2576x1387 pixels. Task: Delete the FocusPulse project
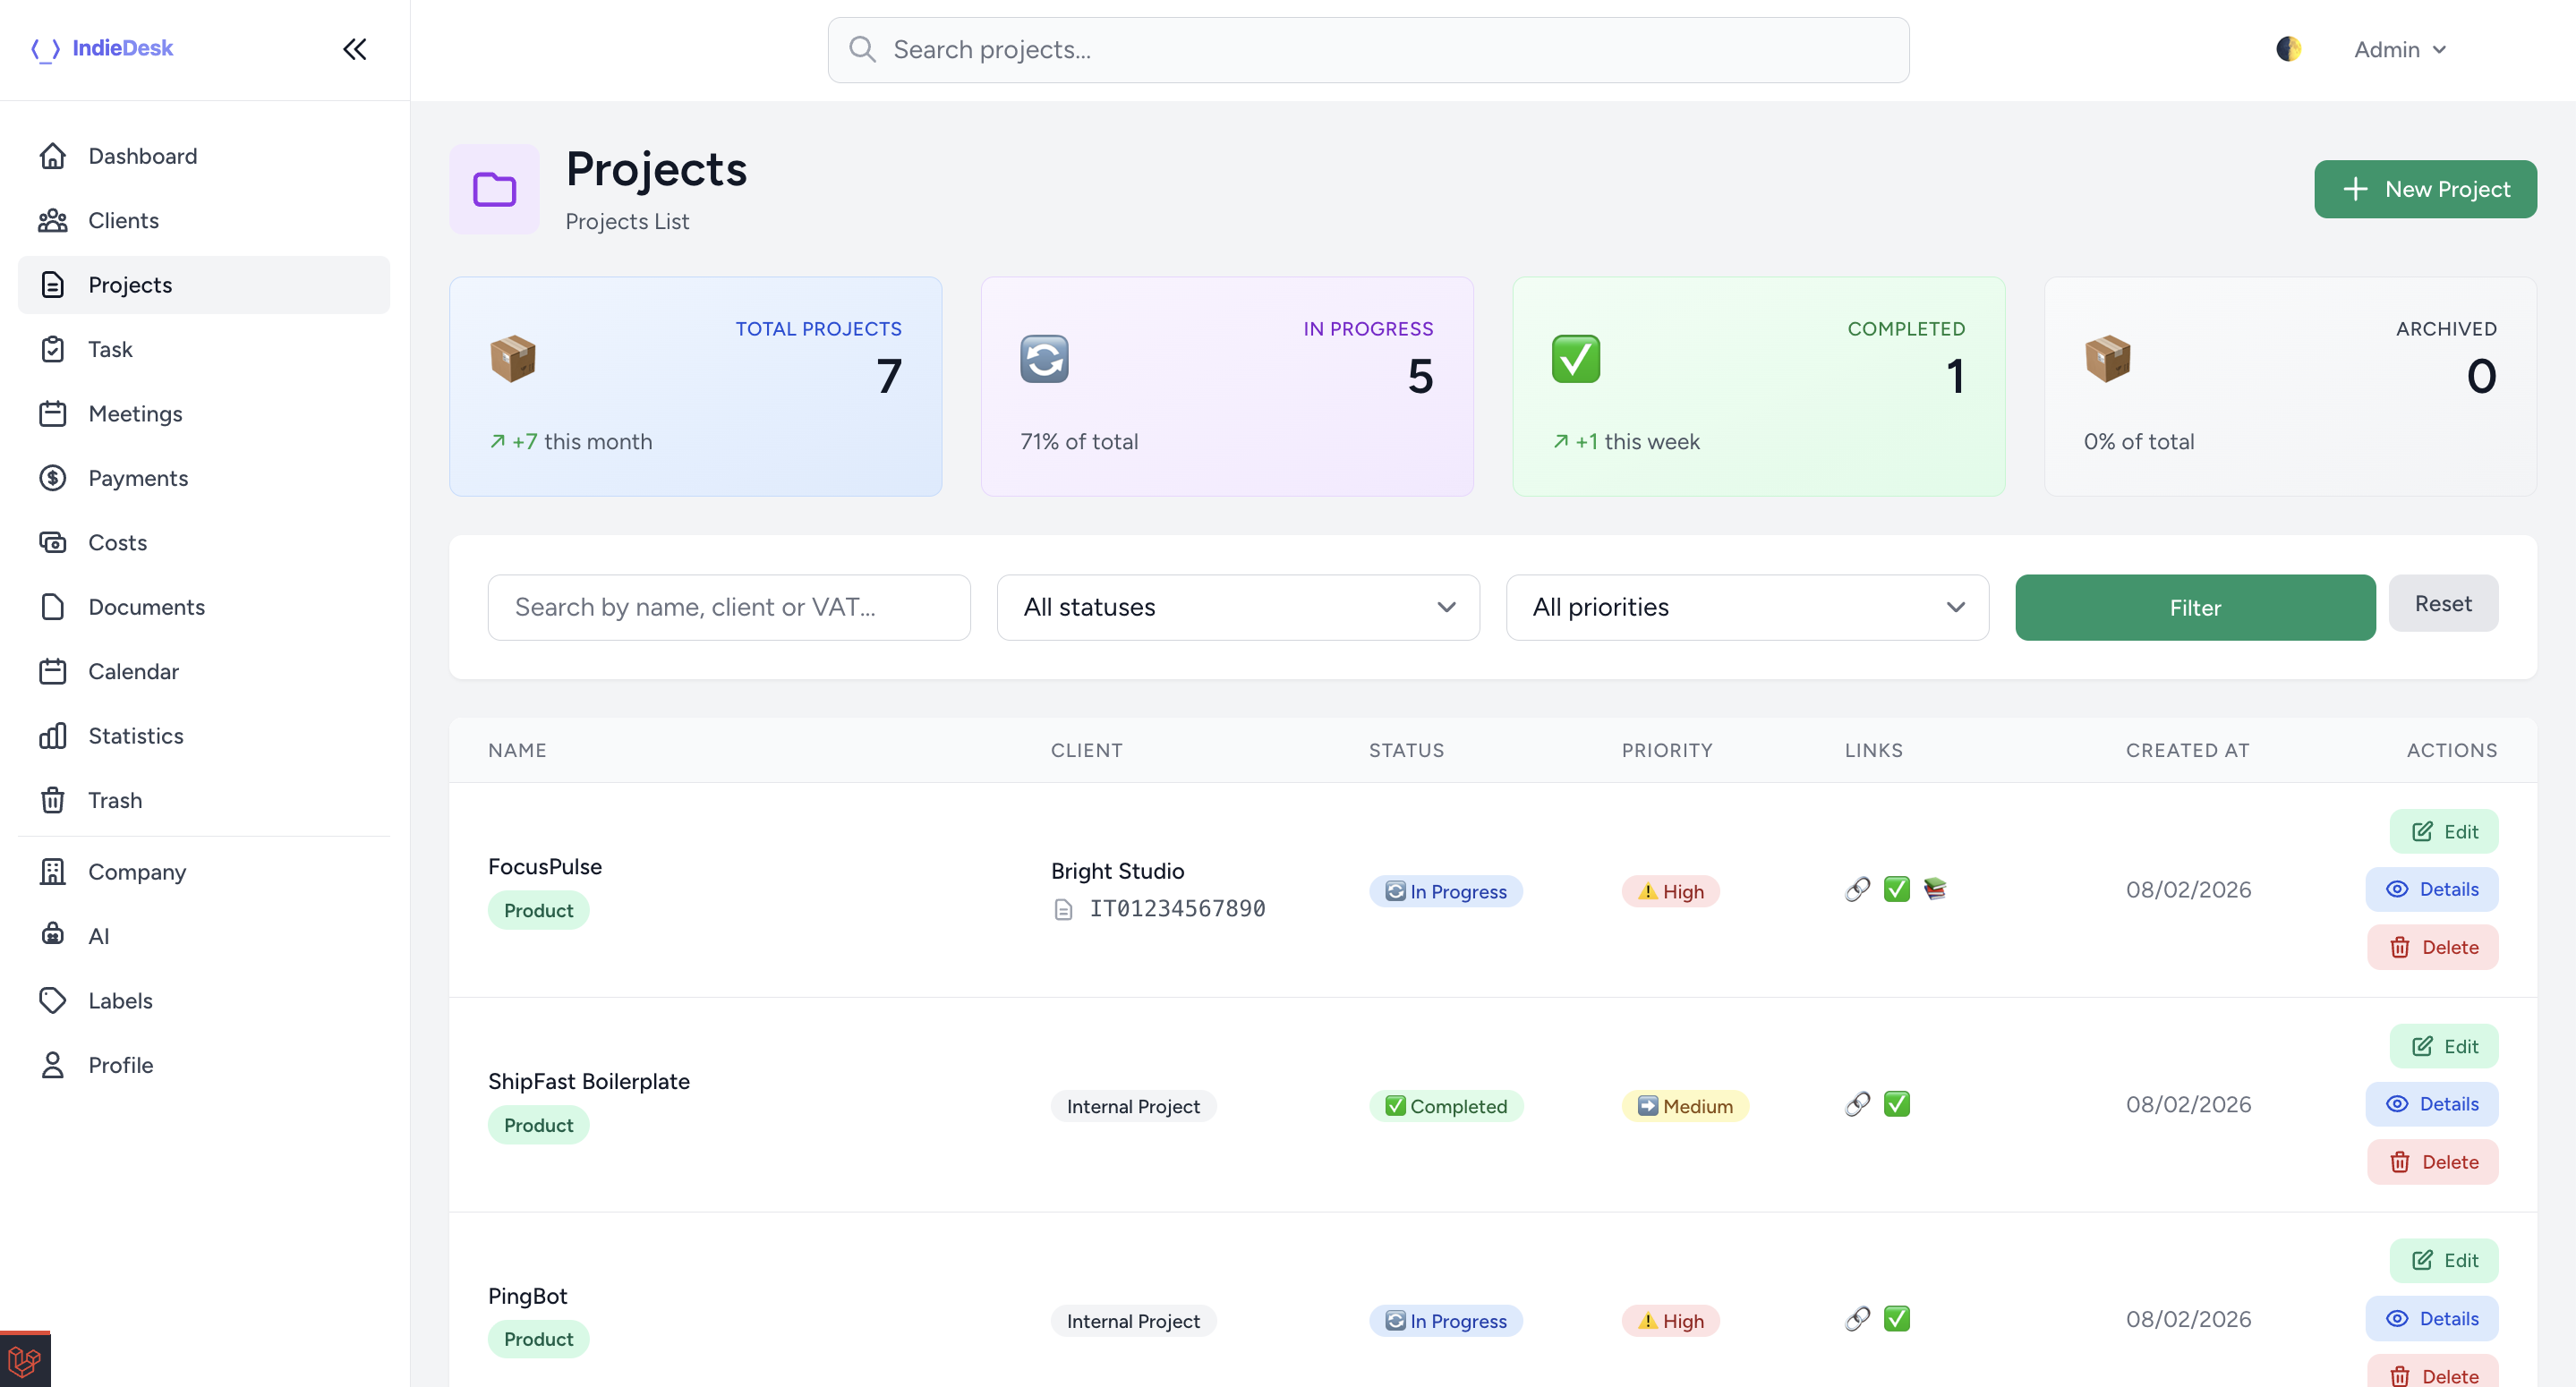(2432, 947)
